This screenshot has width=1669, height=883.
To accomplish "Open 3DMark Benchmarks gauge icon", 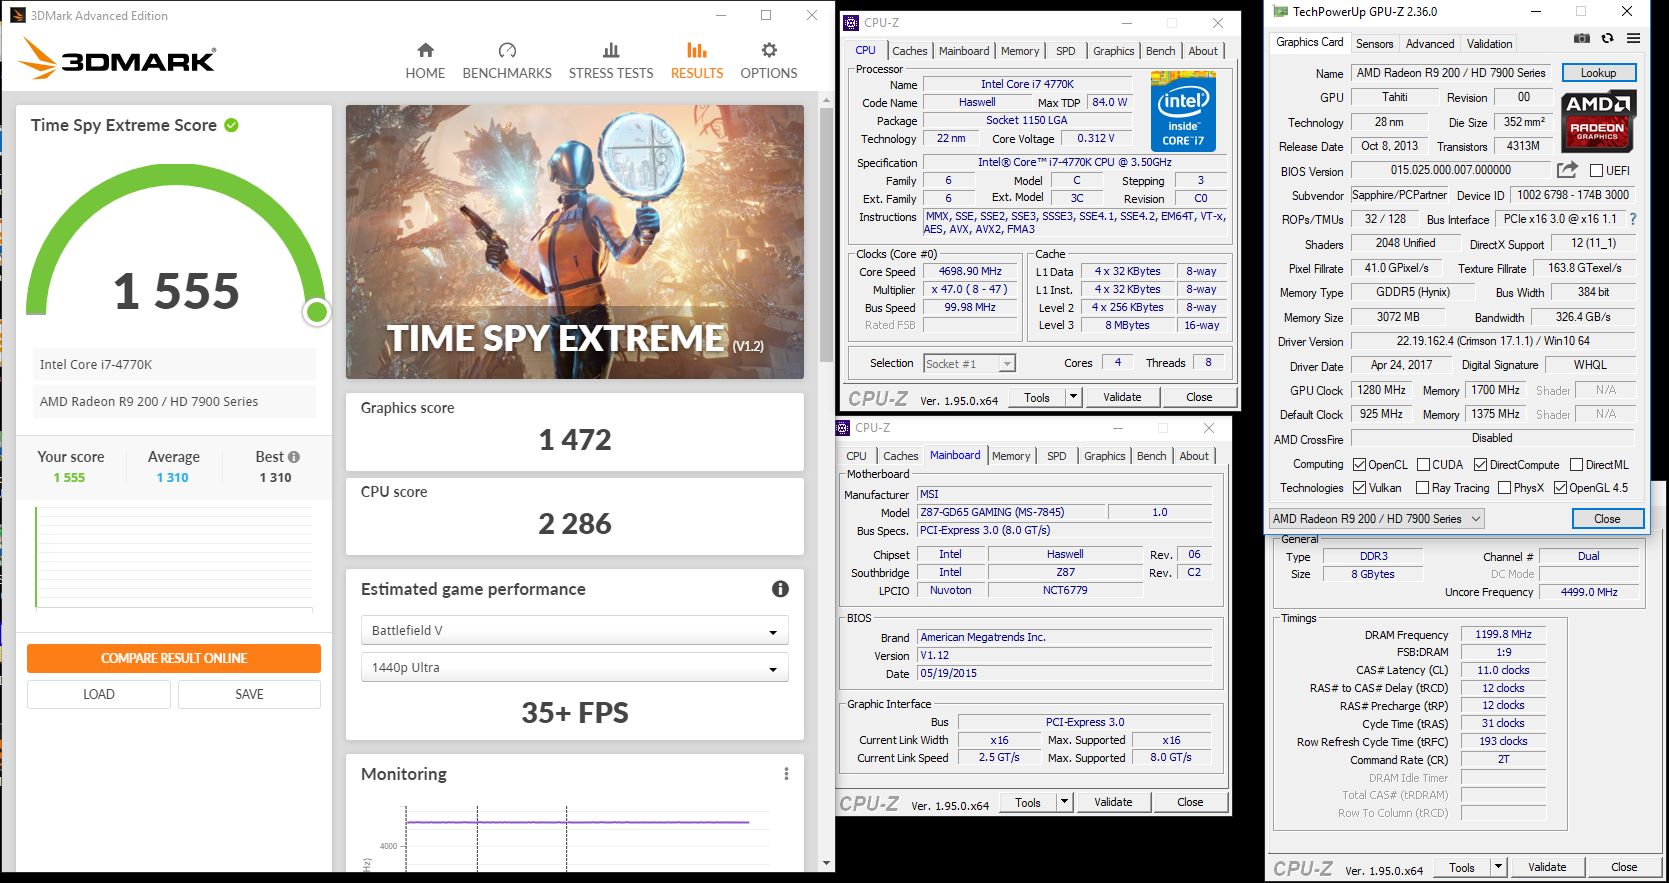I will pos(507,50).
